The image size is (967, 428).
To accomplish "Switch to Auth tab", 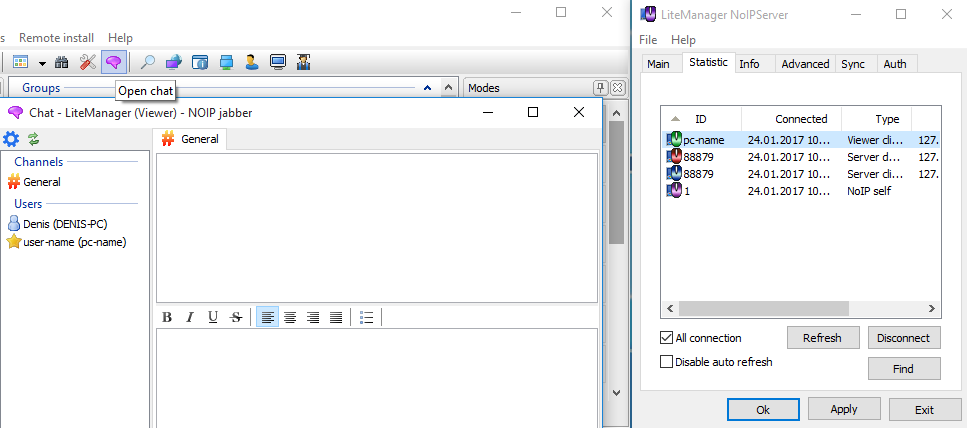I will click(x=895, y=64).
